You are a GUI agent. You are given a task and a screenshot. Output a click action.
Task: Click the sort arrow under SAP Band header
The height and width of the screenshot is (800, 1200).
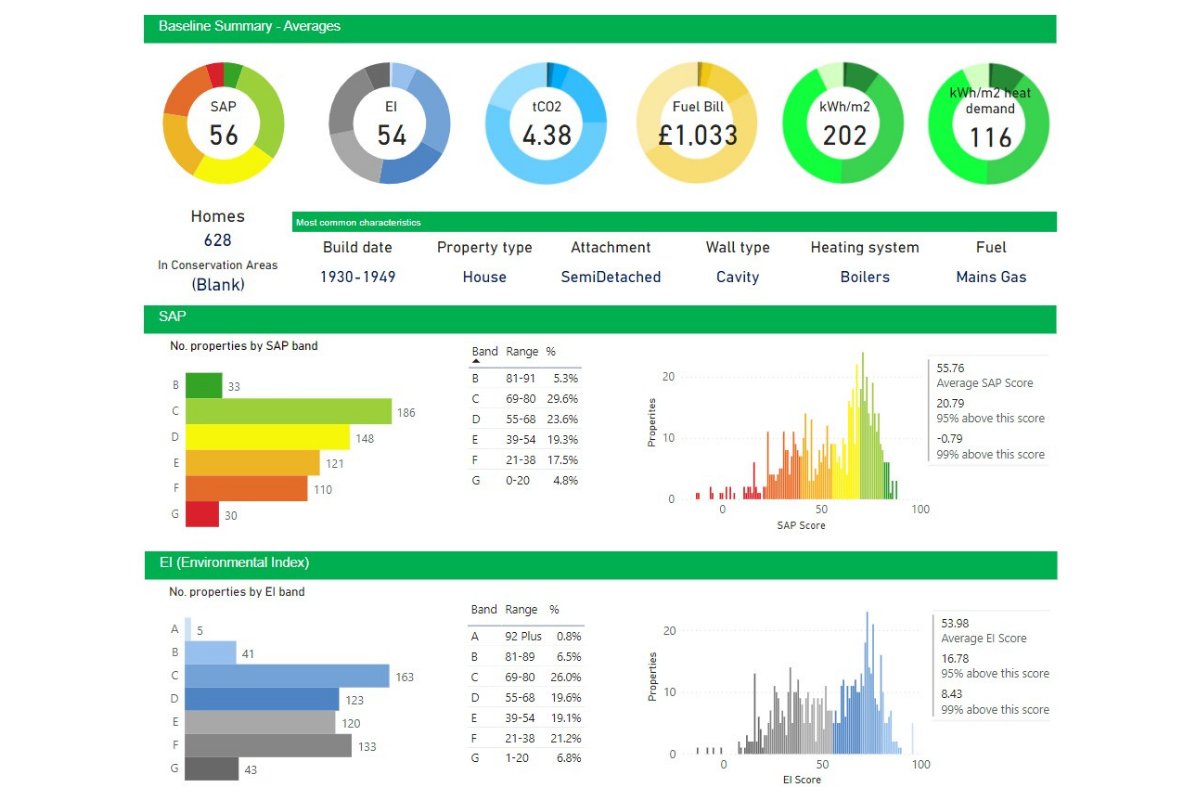click(476, 362)
